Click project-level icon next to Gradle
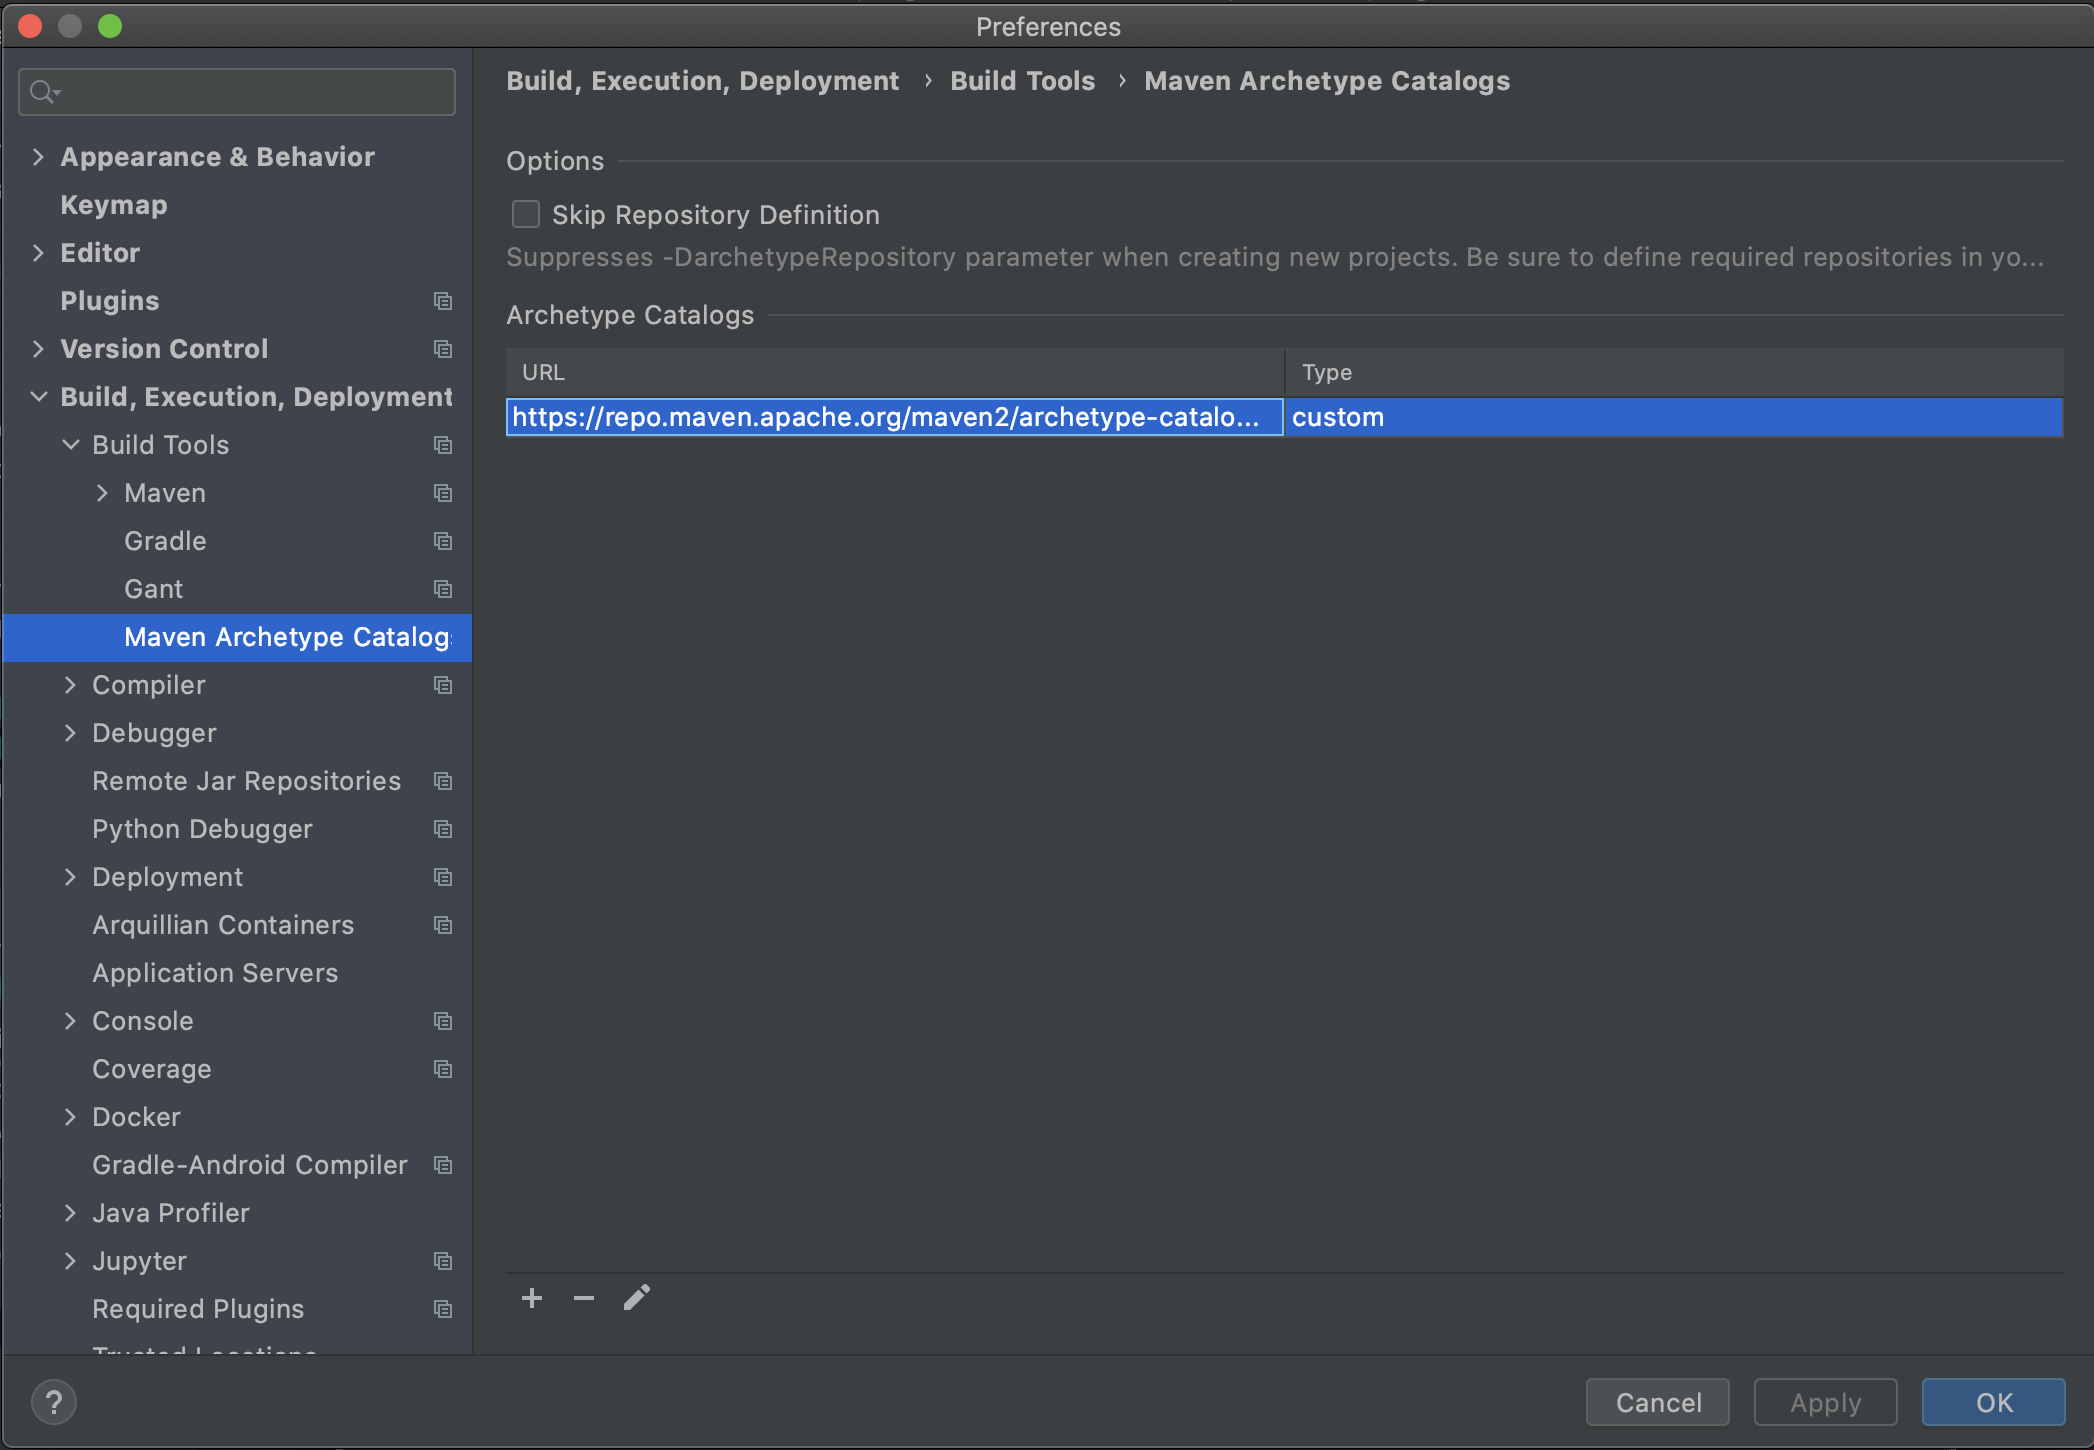 tap(443, 541)
